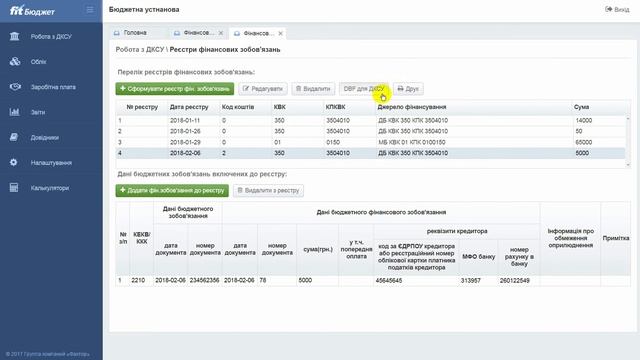Click Сформувати реєстр фін. зобов'язань button
Image resolution: width=640 pixels, height=360 pixels.
[175, 89]
